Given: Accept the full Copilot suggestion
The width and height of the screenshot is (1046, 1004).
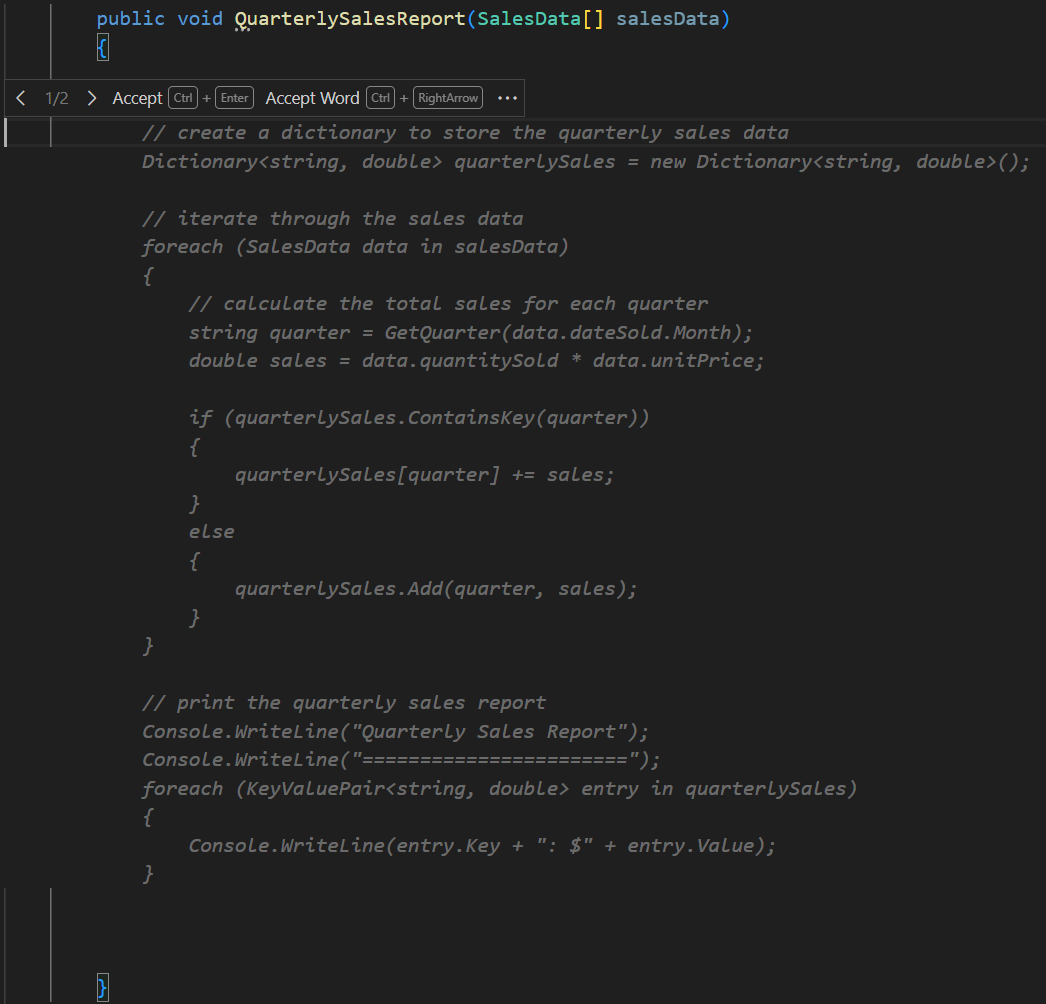Looking at the screenshot, I should (x=137, y=97).
